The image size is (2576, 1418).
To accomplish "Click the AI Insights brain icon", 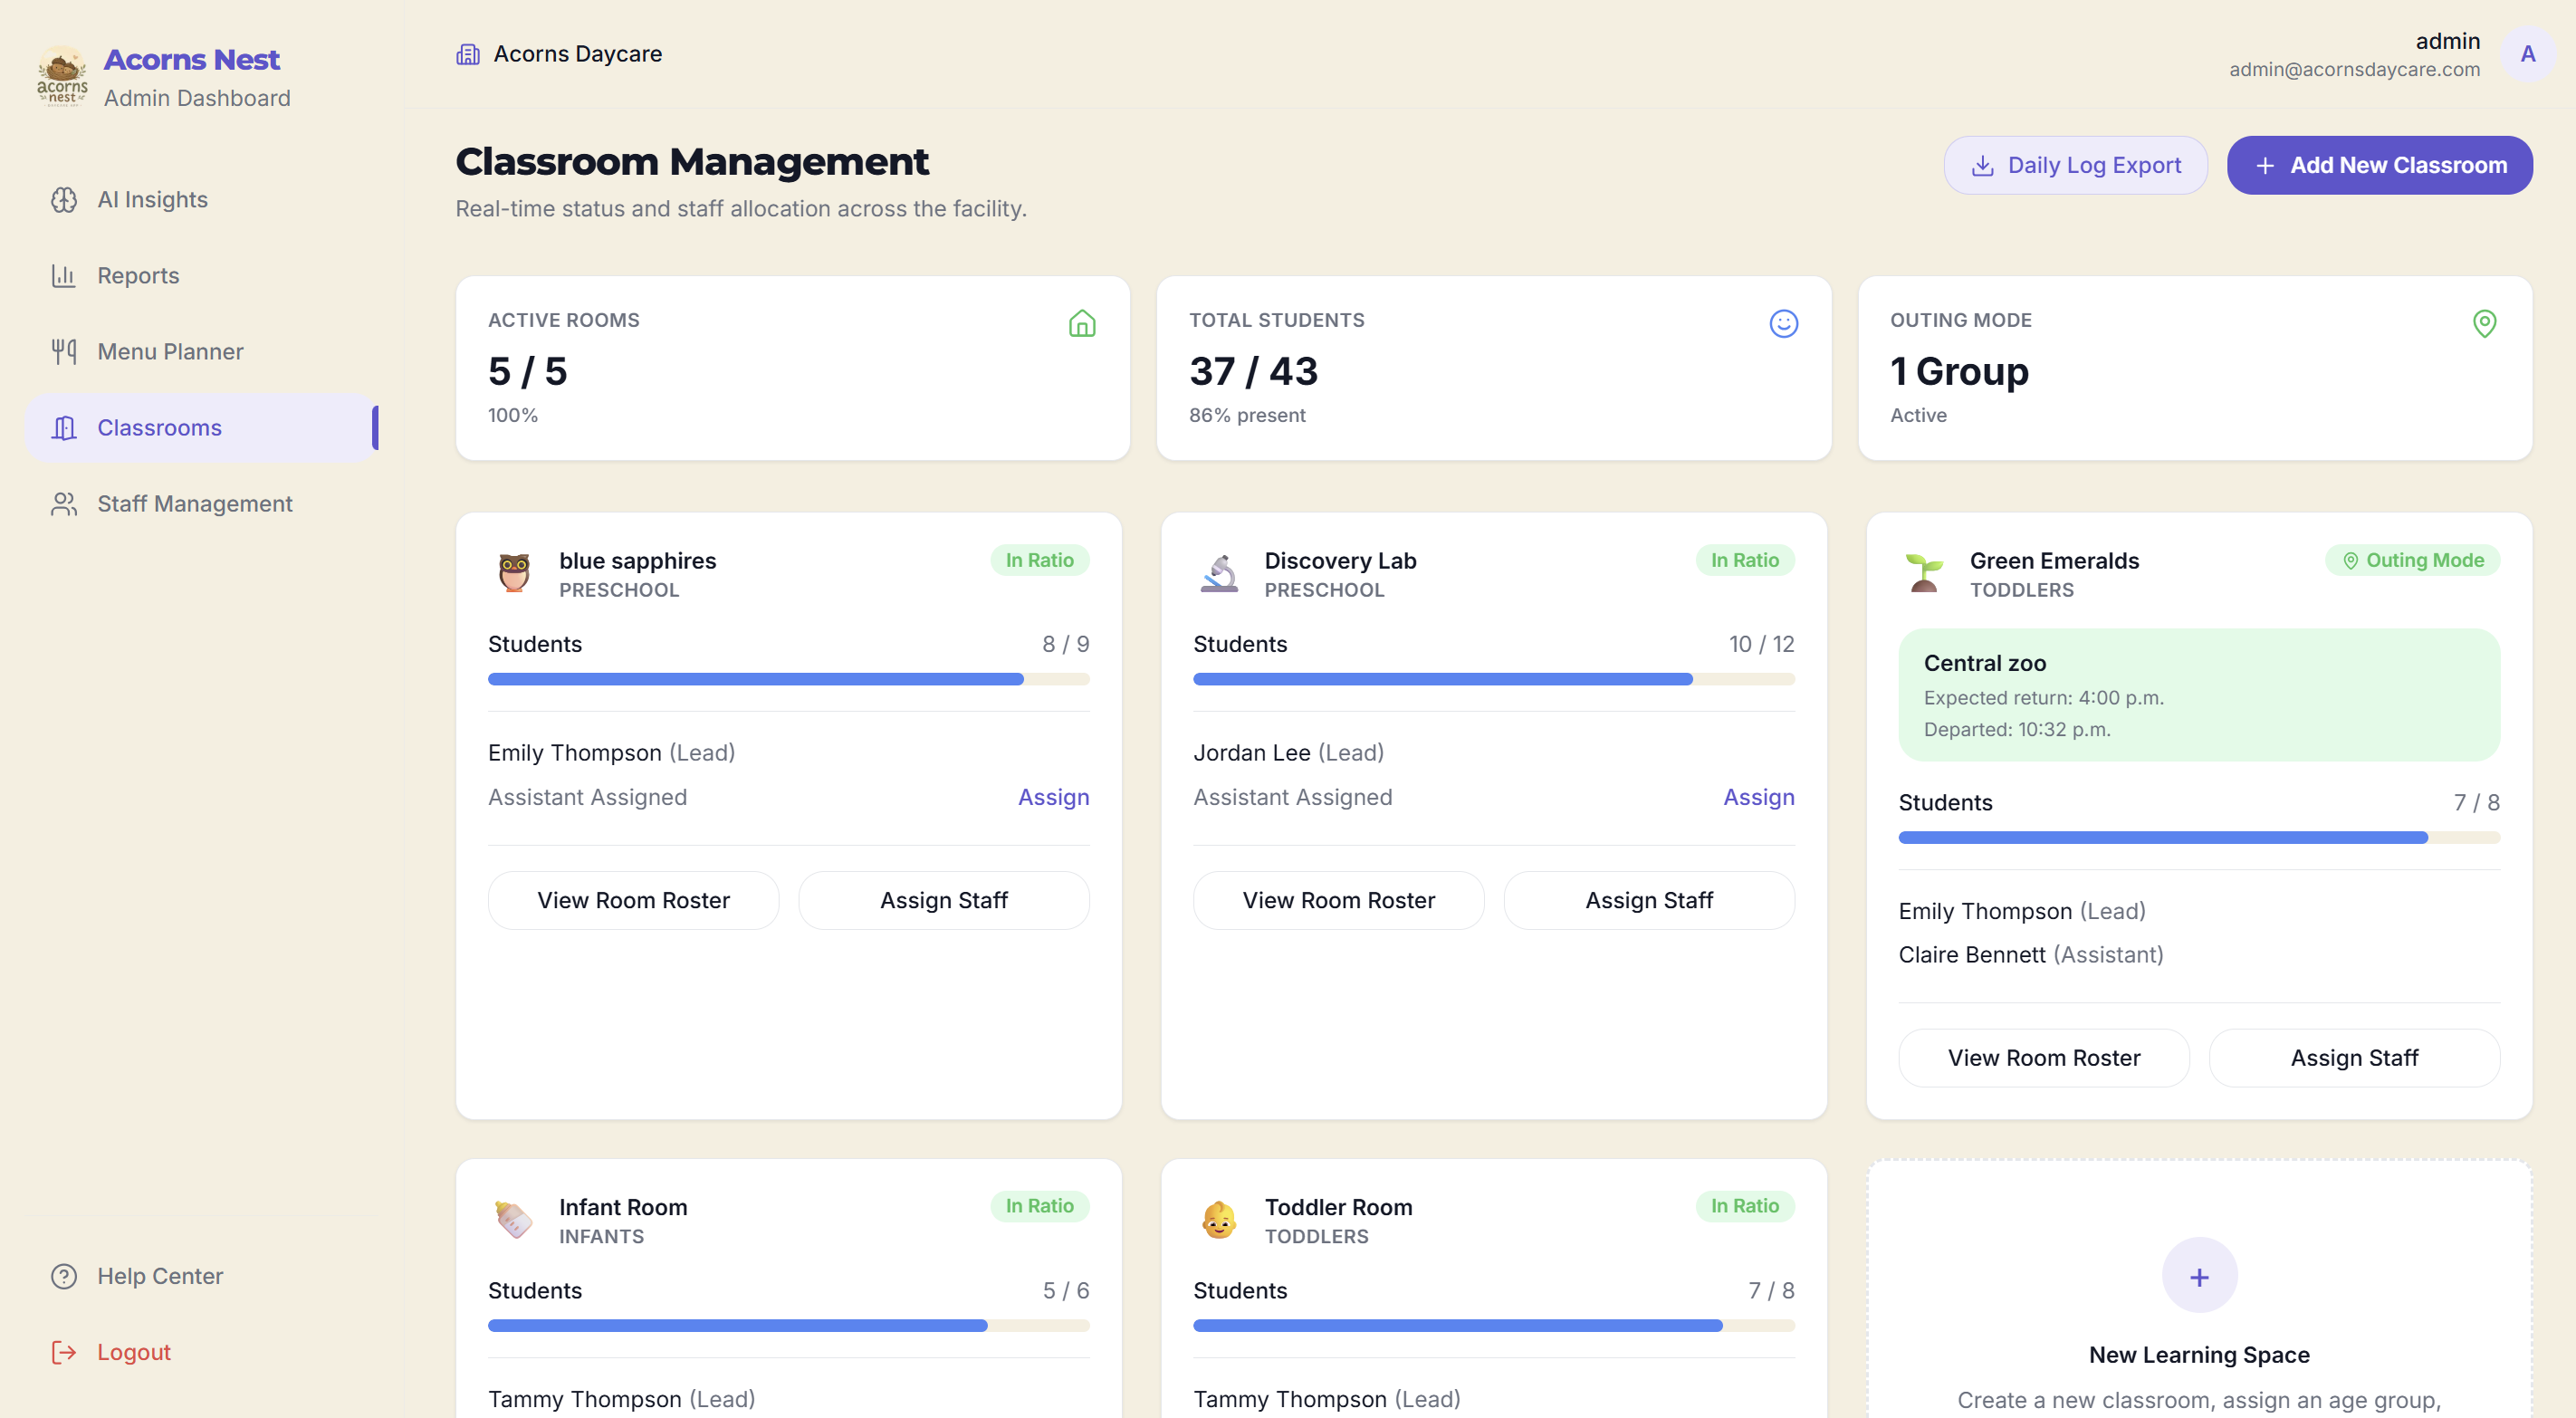I will pos(64,200).
